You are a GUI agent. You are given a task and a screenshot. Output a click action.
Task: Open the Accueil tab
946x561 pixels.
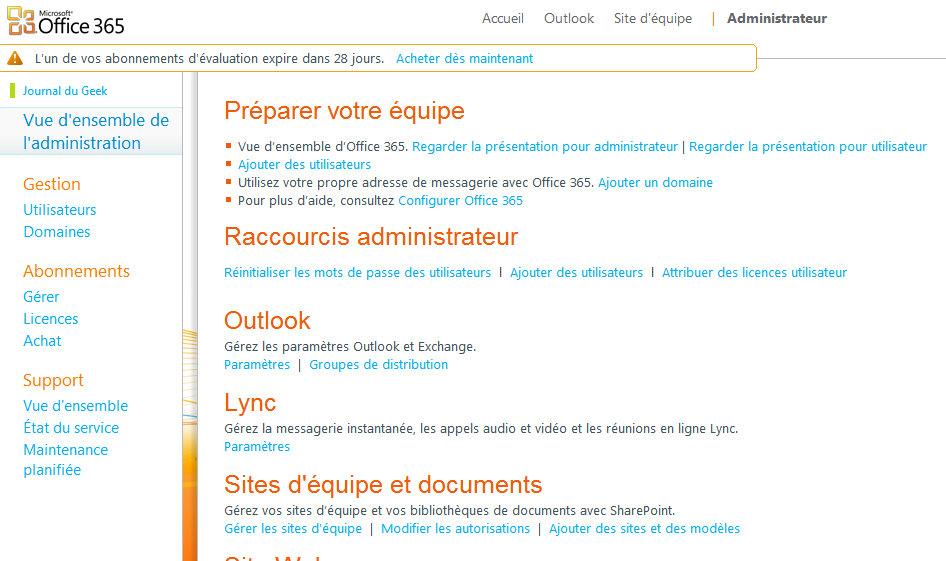click(503, 19)
